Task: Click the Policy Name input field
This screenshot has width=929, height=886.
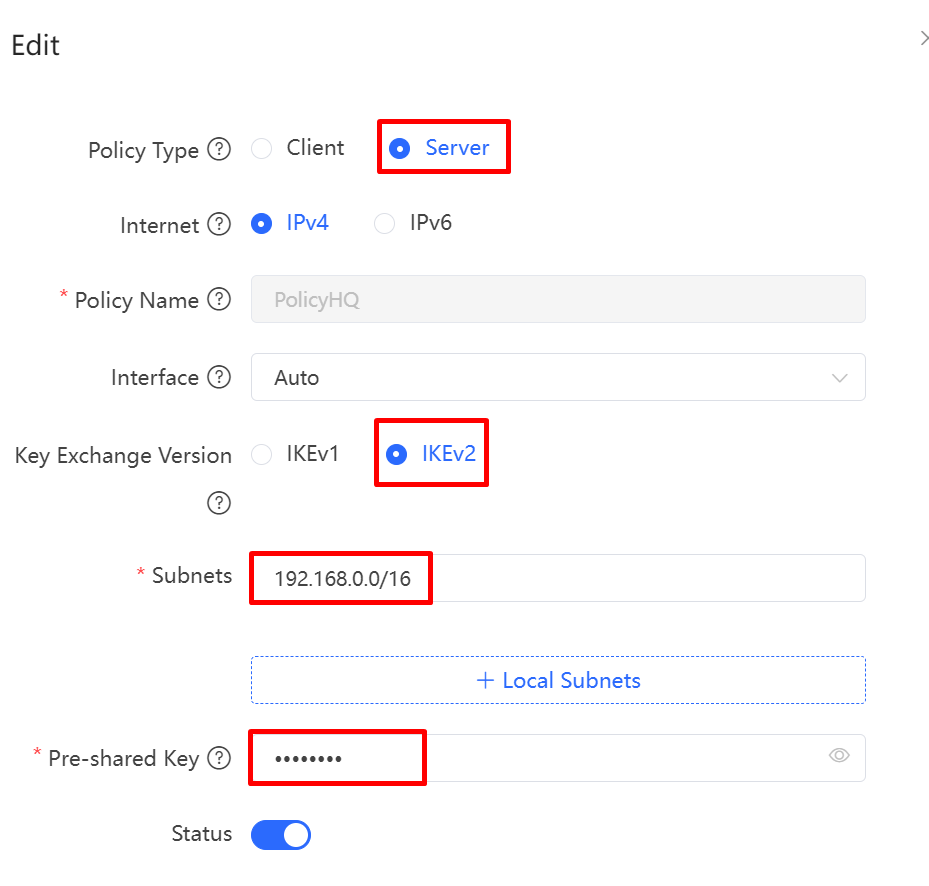Action: (558, 299)
